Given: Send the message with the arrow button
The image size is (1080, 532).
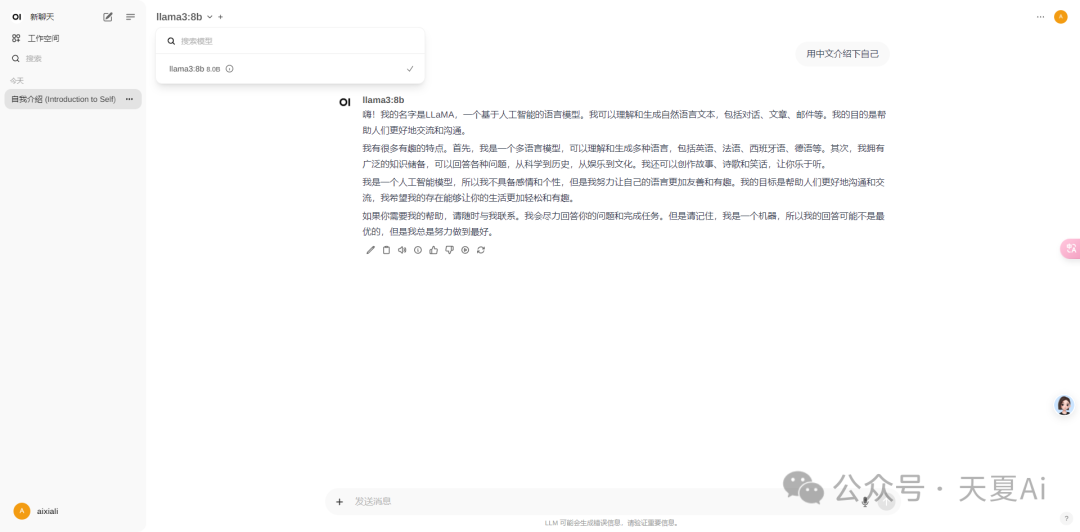Looking at the screenshot, I should pos(886,502).
